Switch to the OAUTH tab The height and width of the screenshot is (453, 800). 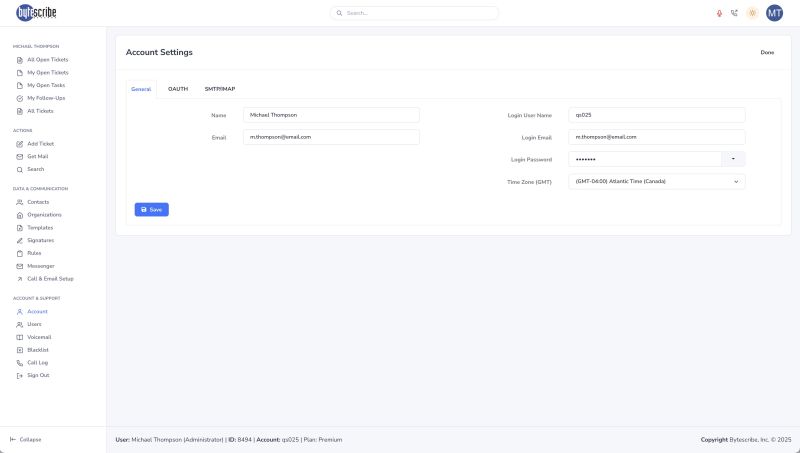[x=178, y=89]
